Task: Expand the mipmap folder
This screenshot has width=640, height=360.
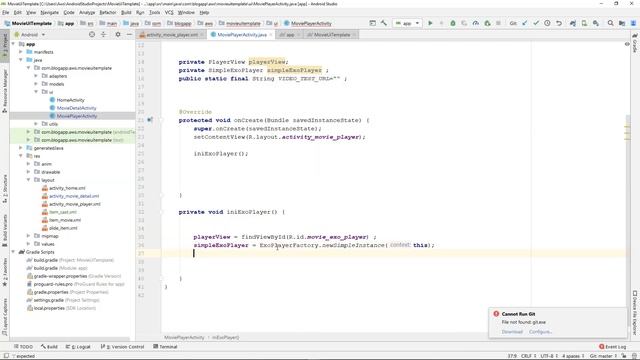Action: (x=29, y=236)
